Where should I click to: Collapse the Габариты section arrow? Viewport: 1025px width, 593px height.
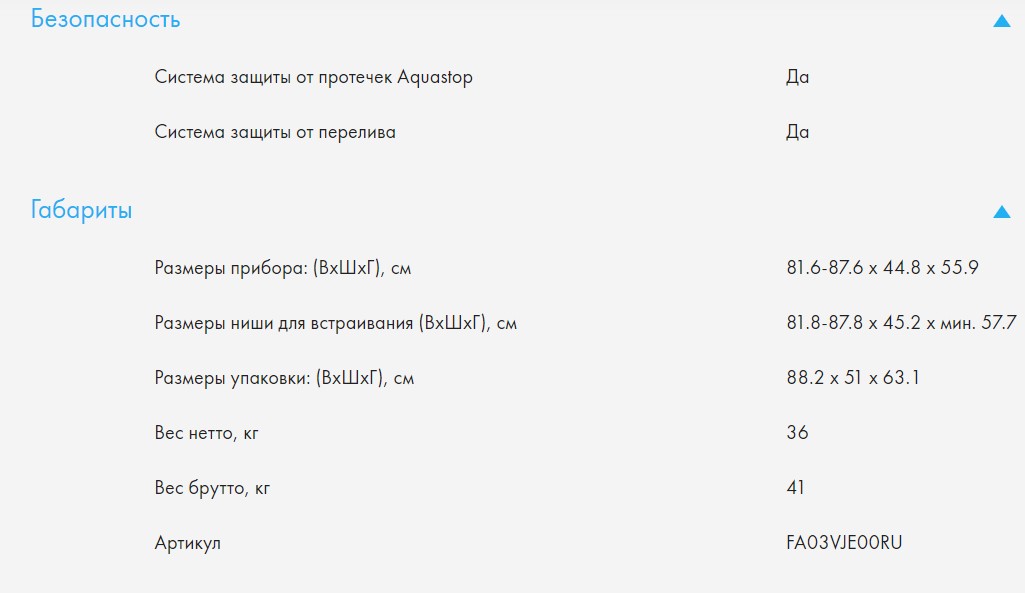[x=1001, y=211]
